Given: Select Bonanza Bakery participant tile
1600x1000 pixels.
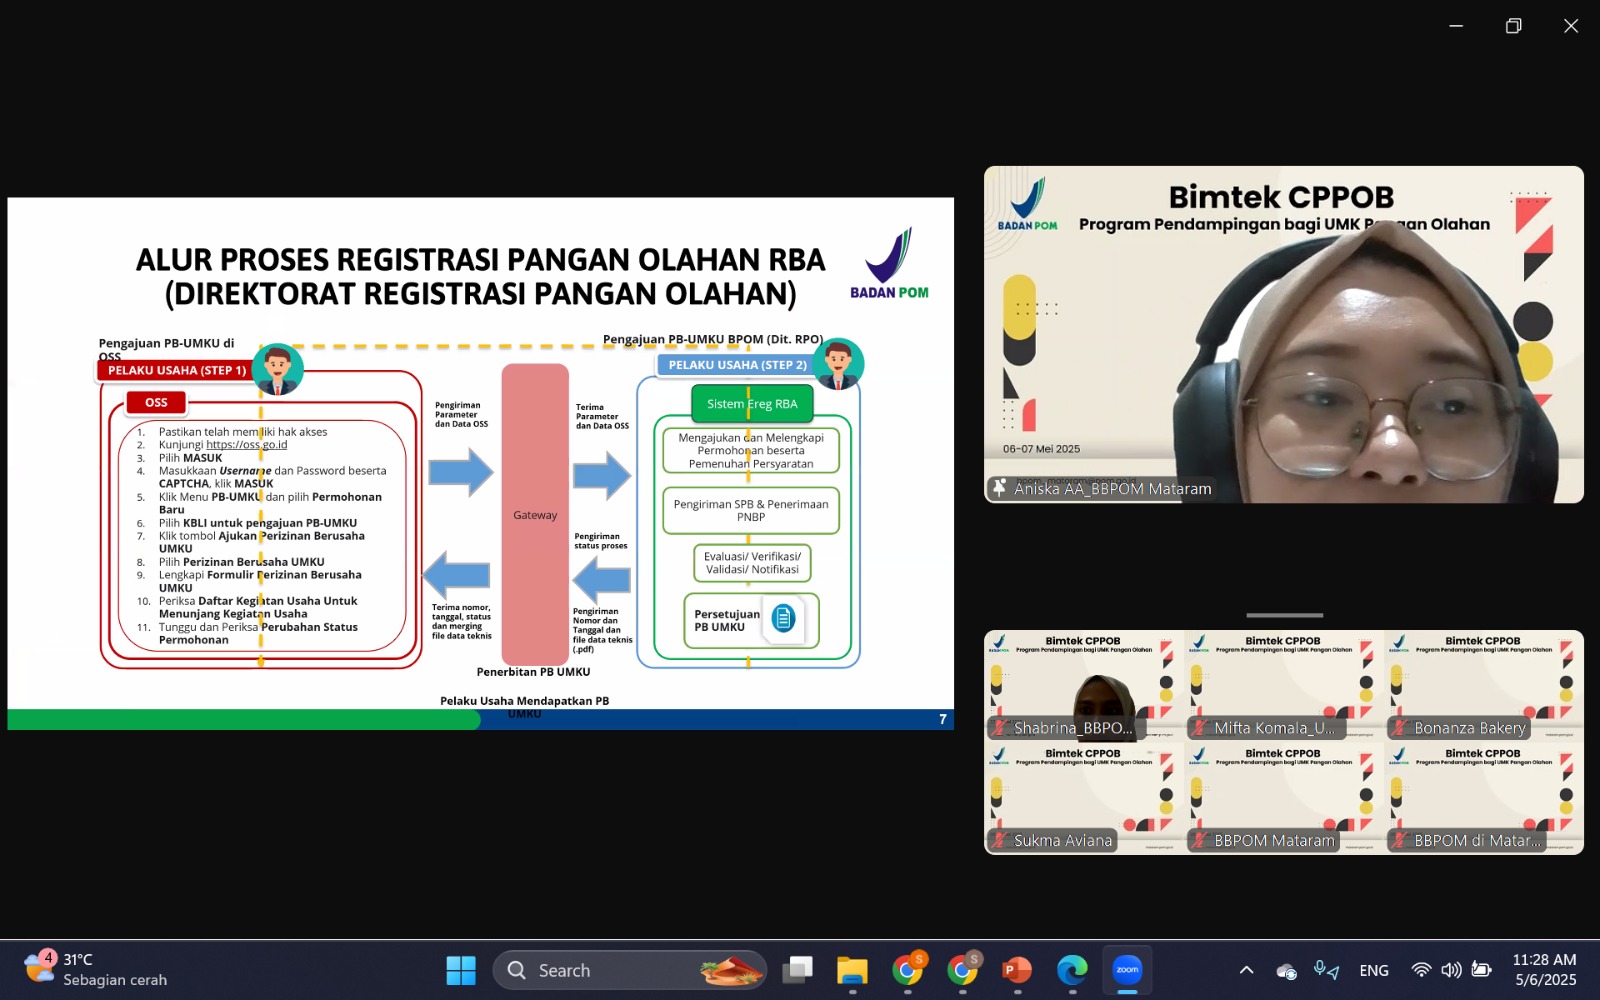Looking at the screenshot, I should [1484, 685].
